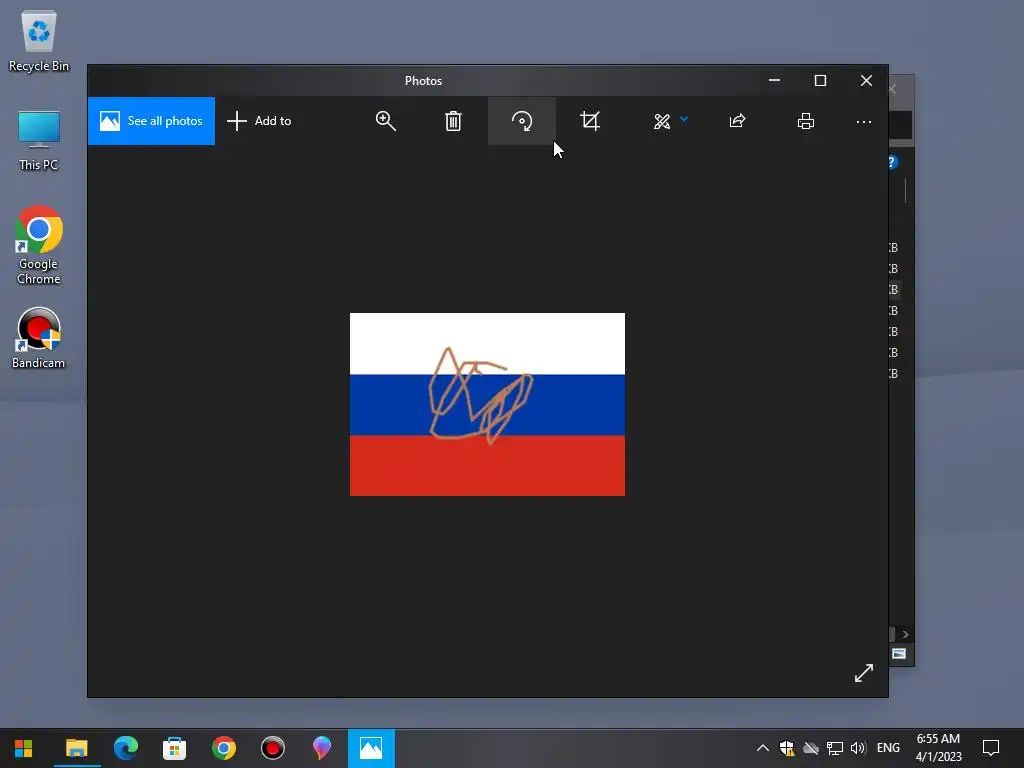Open the volume speaker tray icon
The image size is (1024, 768).
click(858, 748)
